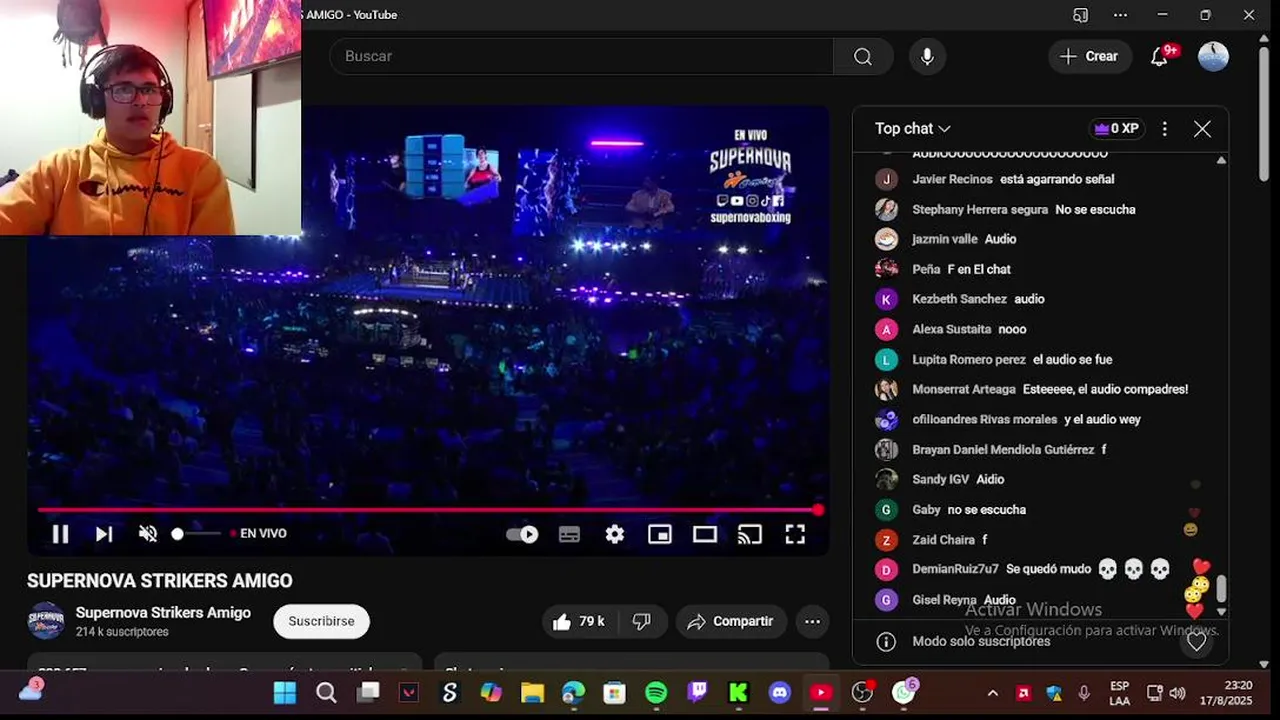Click chat scrollbar down arrow
Viewport: 1280px width, 720px height.
(x=1221, y=611)
